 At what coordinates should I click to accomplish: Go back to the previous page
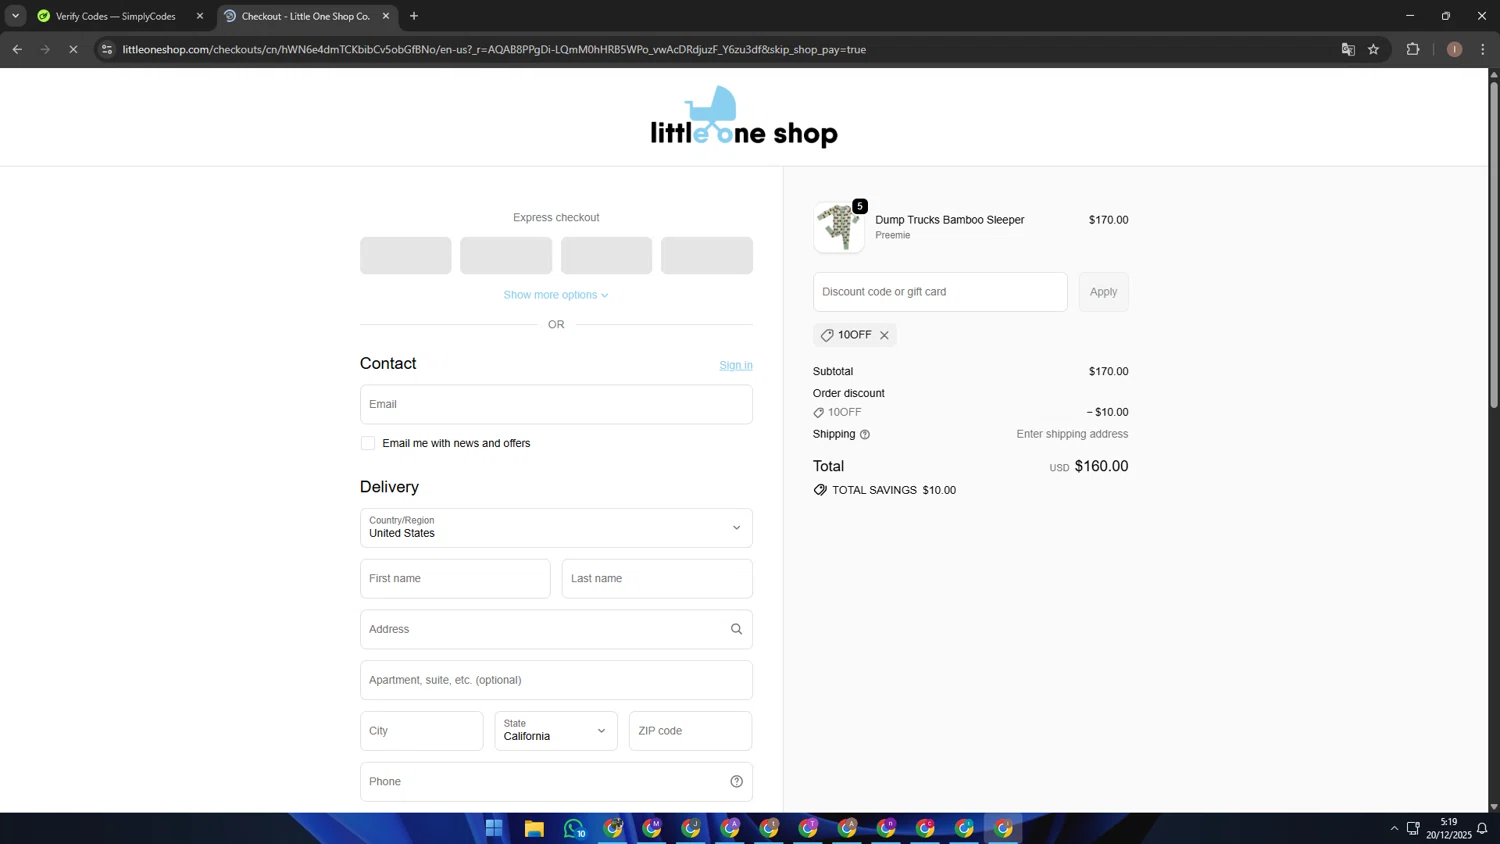pos(17,49)
